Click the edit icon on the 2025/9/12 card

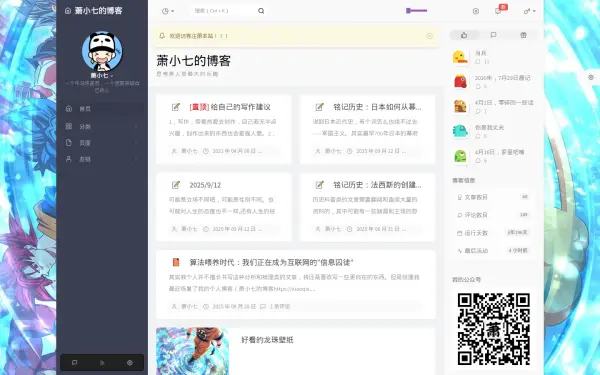pyautogui.click(x=176, y=185)
